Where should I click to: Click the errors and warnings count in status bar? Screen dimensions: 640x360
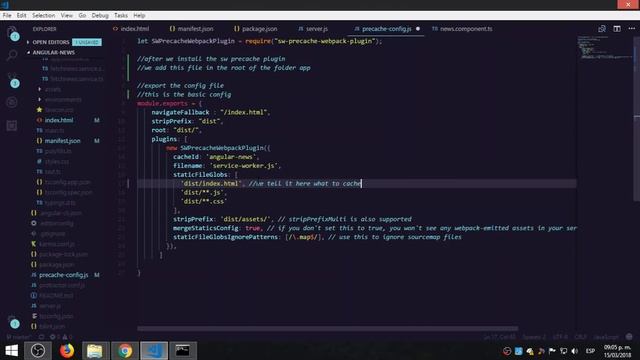[61, 337]
